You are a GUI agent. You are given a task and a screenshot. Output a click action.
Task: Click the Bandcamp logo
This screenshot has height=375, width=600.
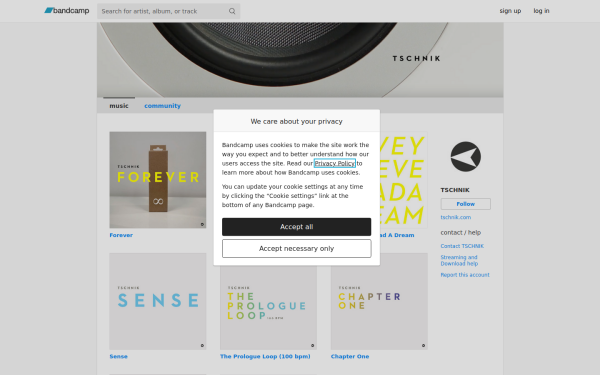pyautogui.click(x=67, y=11)
